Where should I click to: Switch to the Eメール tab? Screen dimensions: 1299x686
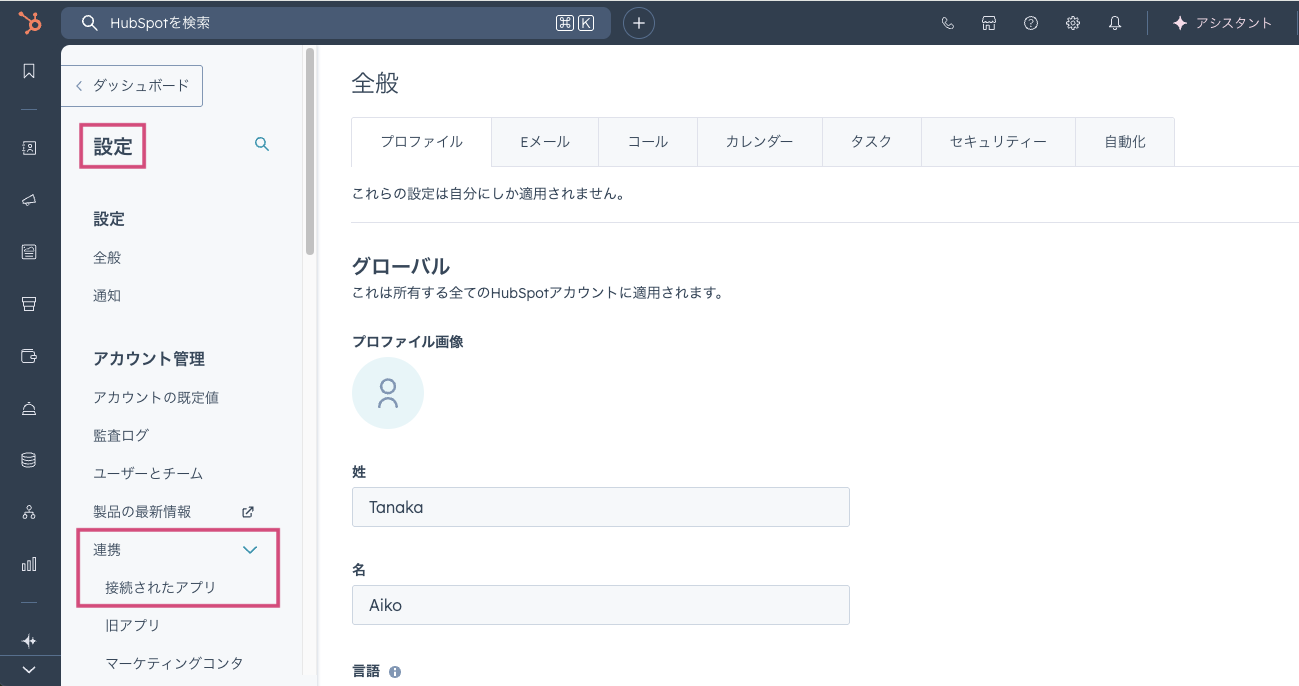tap(545, 142)
